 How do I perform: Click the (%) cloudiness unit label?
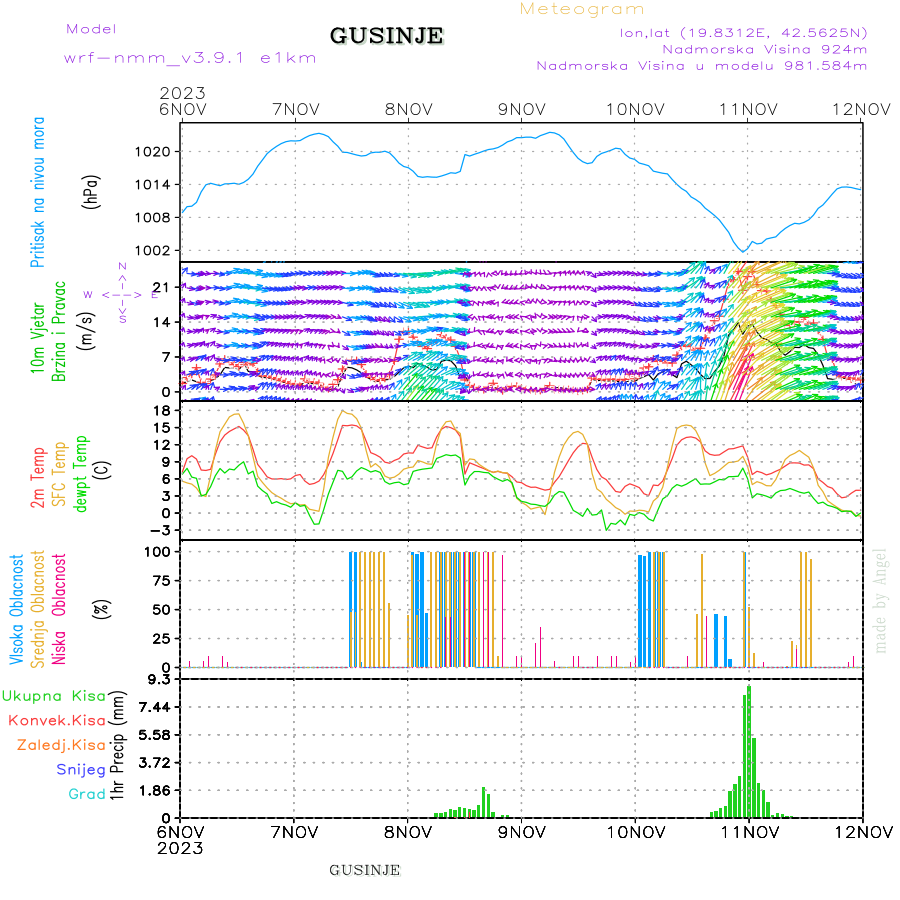point(102,609)
